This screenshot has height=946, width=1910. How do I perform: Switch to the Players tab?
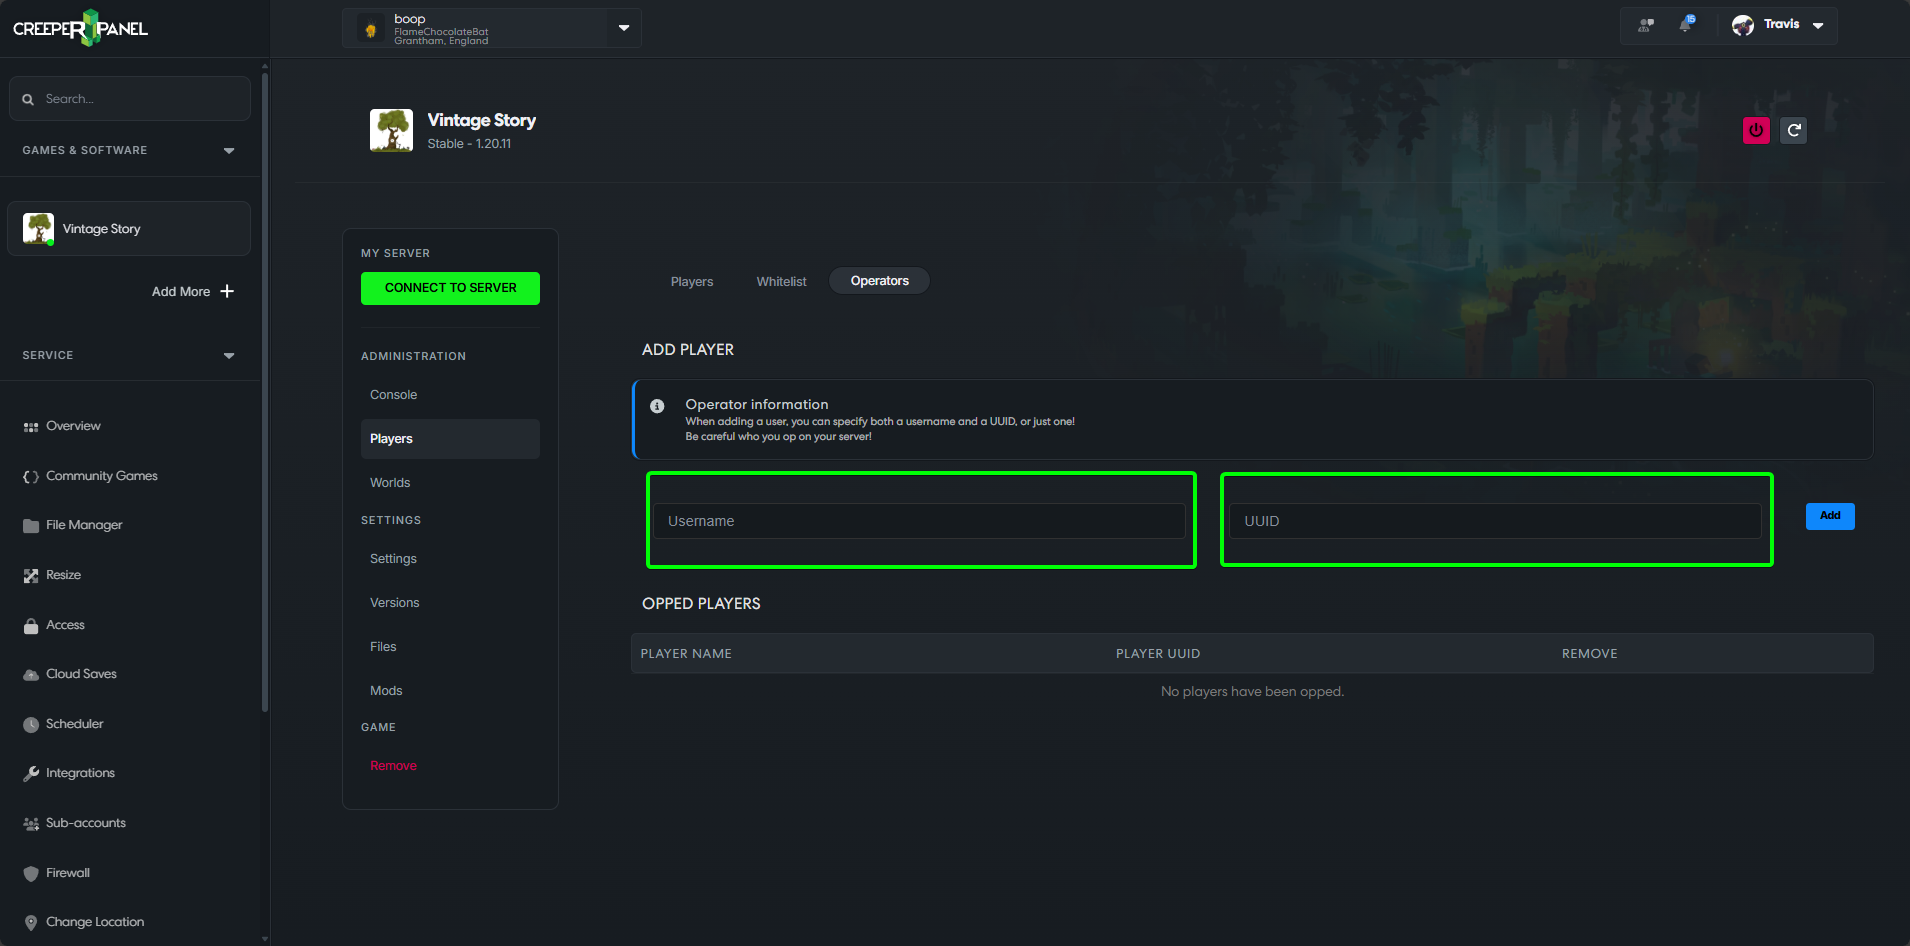click(692, 282)
